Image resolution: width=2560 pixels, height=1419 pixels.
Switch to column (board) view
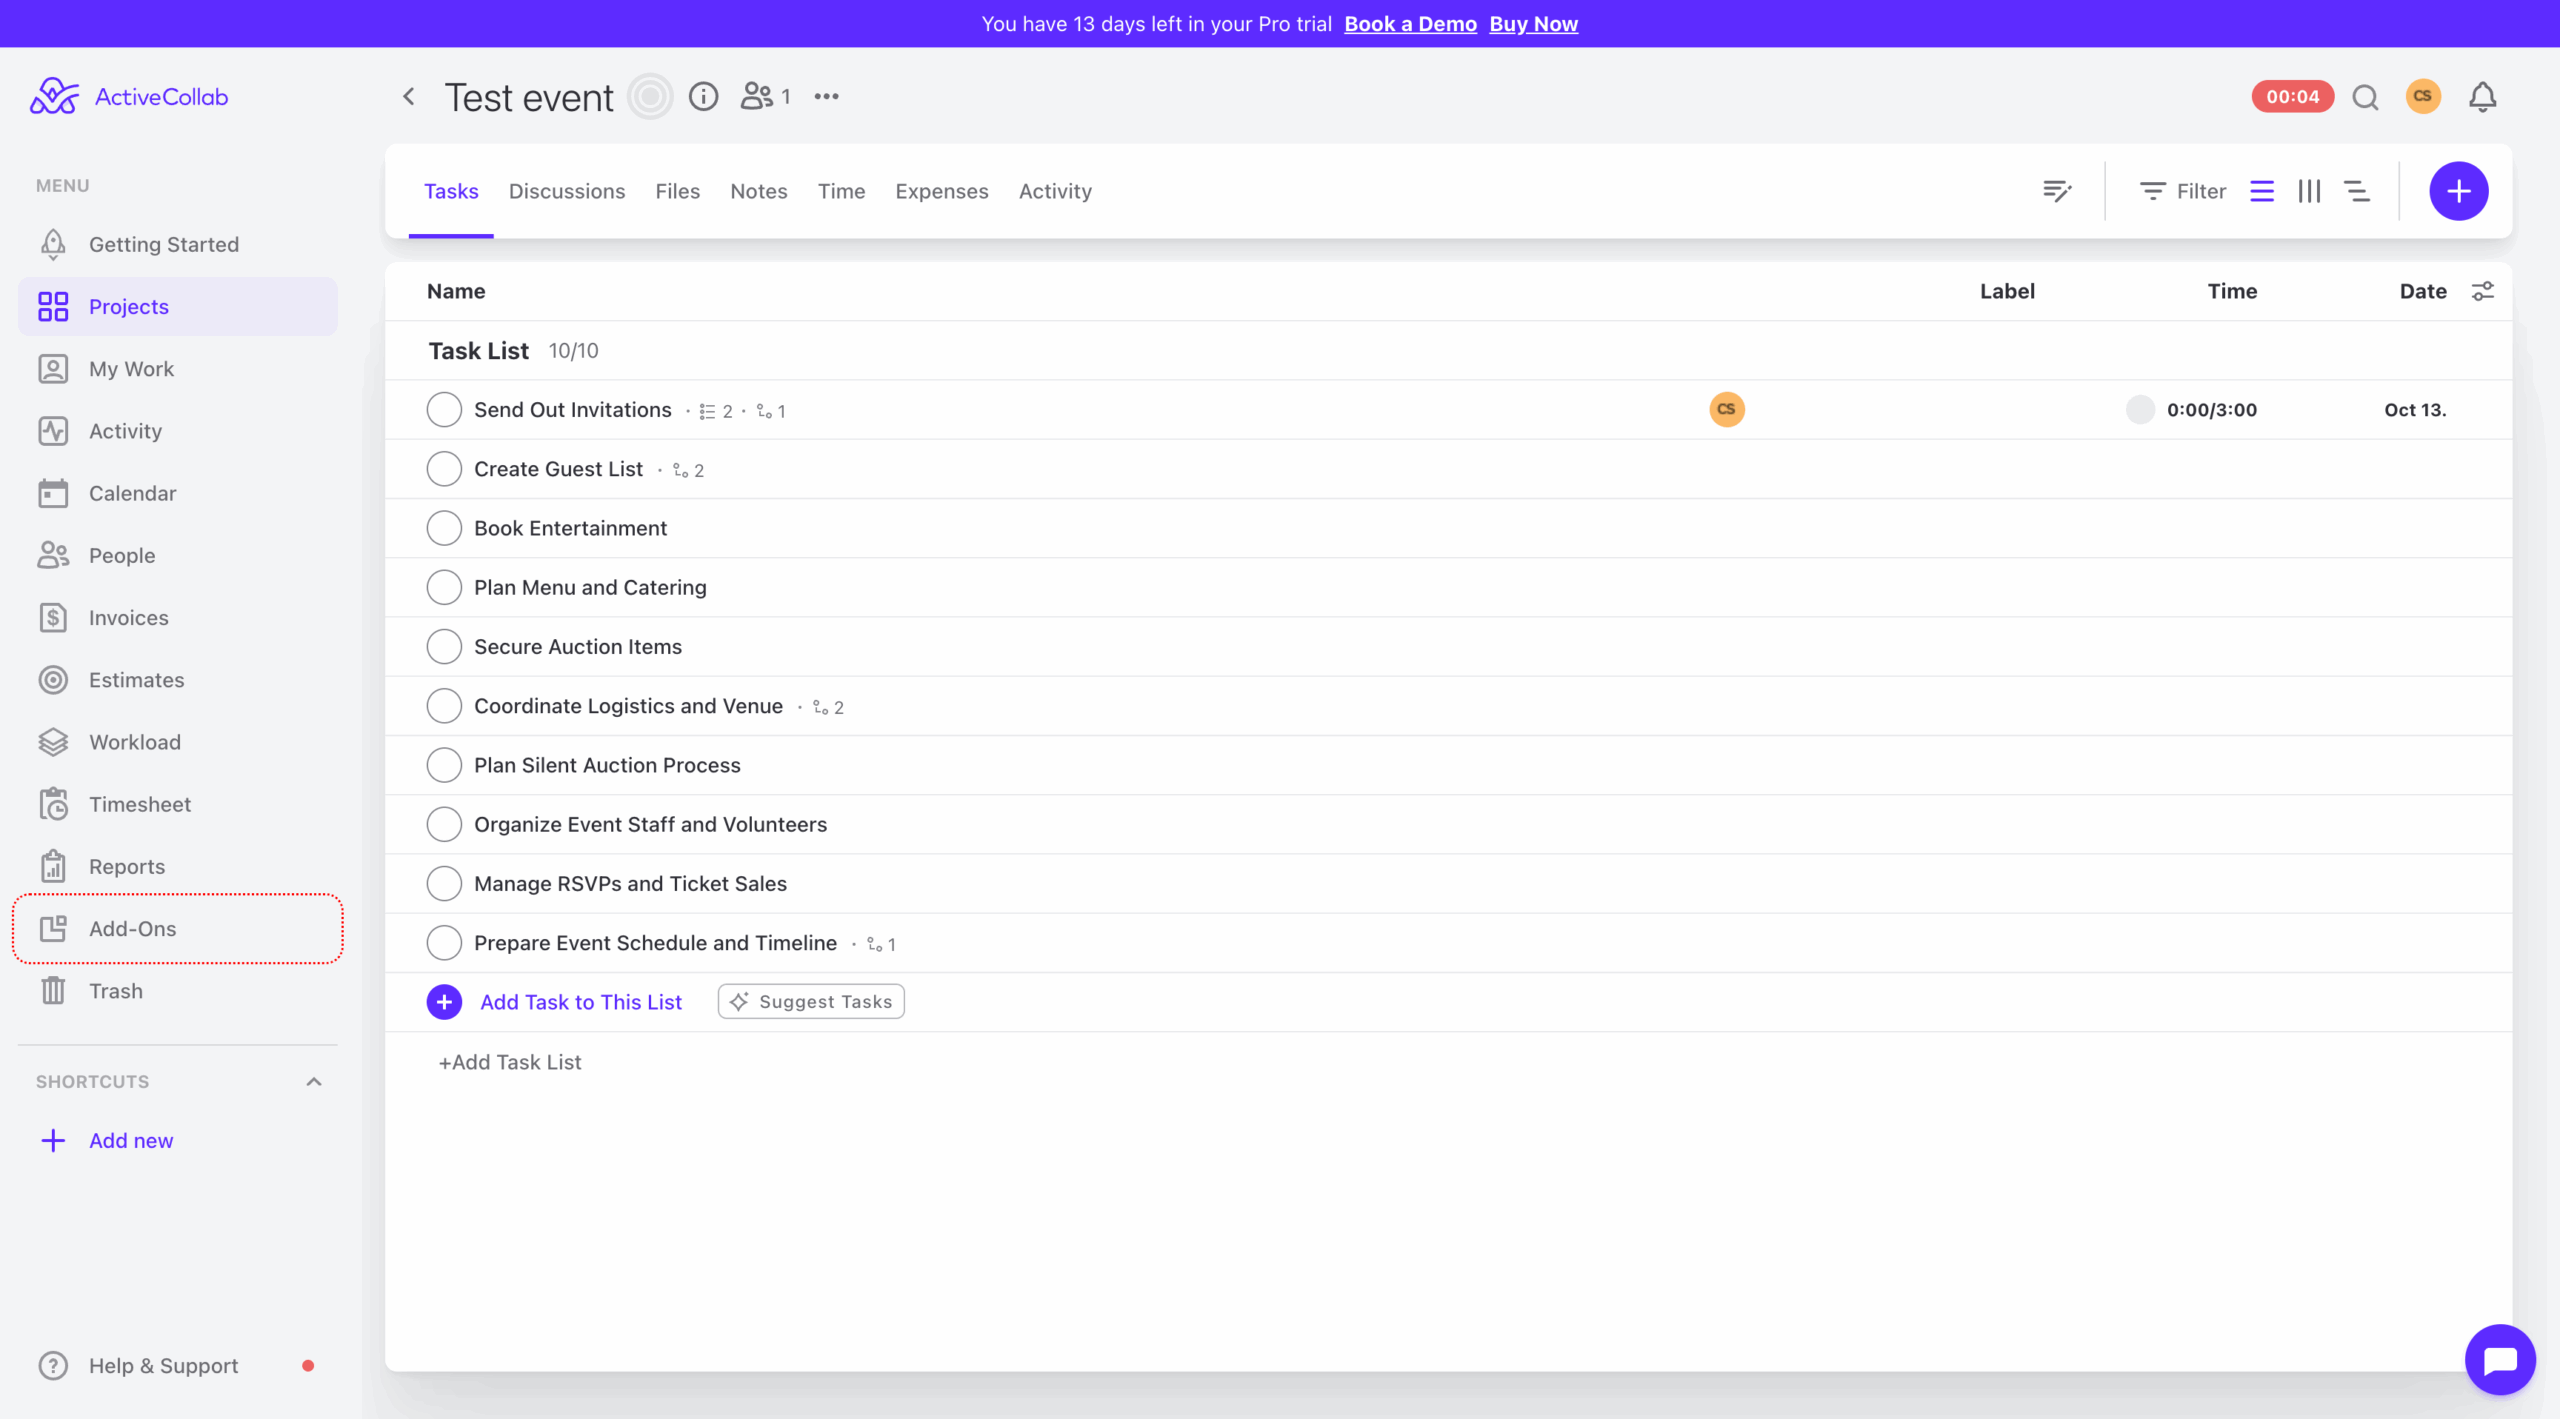click(2310, 190)
